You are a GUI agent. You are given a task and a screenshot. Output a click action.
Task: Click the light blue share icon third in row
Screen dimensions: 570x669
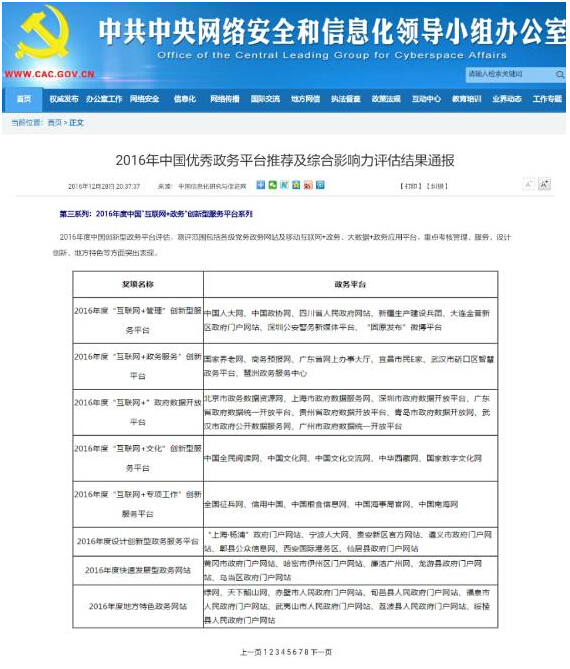coord(285,185)
